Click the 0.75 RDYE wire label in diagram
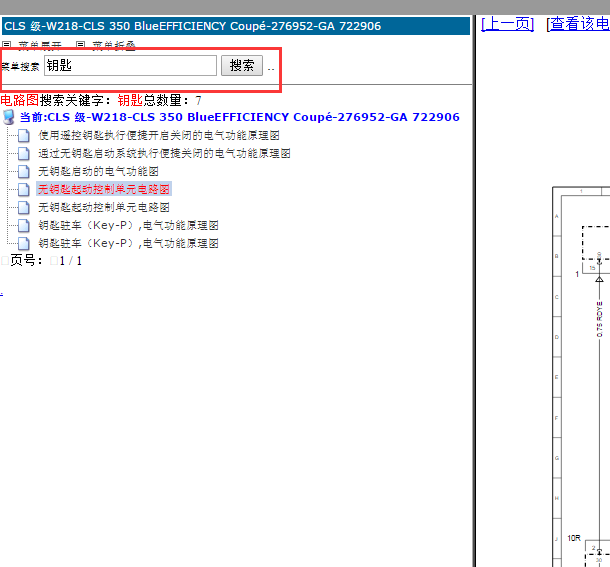 599,319
